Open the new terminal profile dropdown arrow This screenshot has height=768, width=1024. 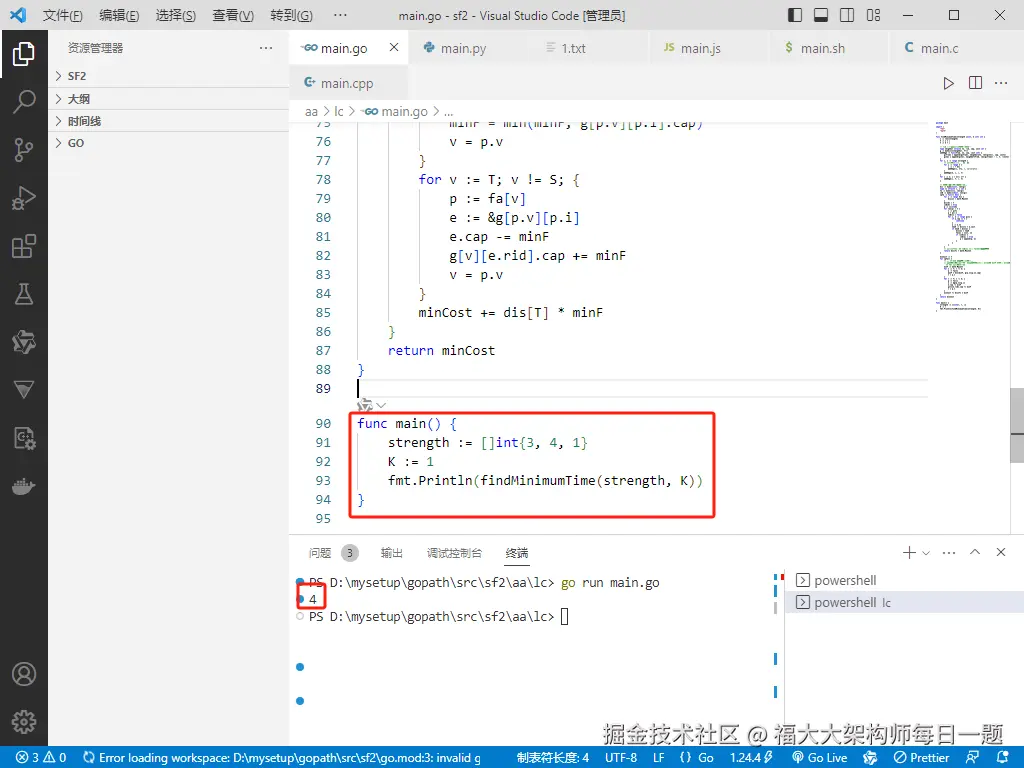coord(925,553)
